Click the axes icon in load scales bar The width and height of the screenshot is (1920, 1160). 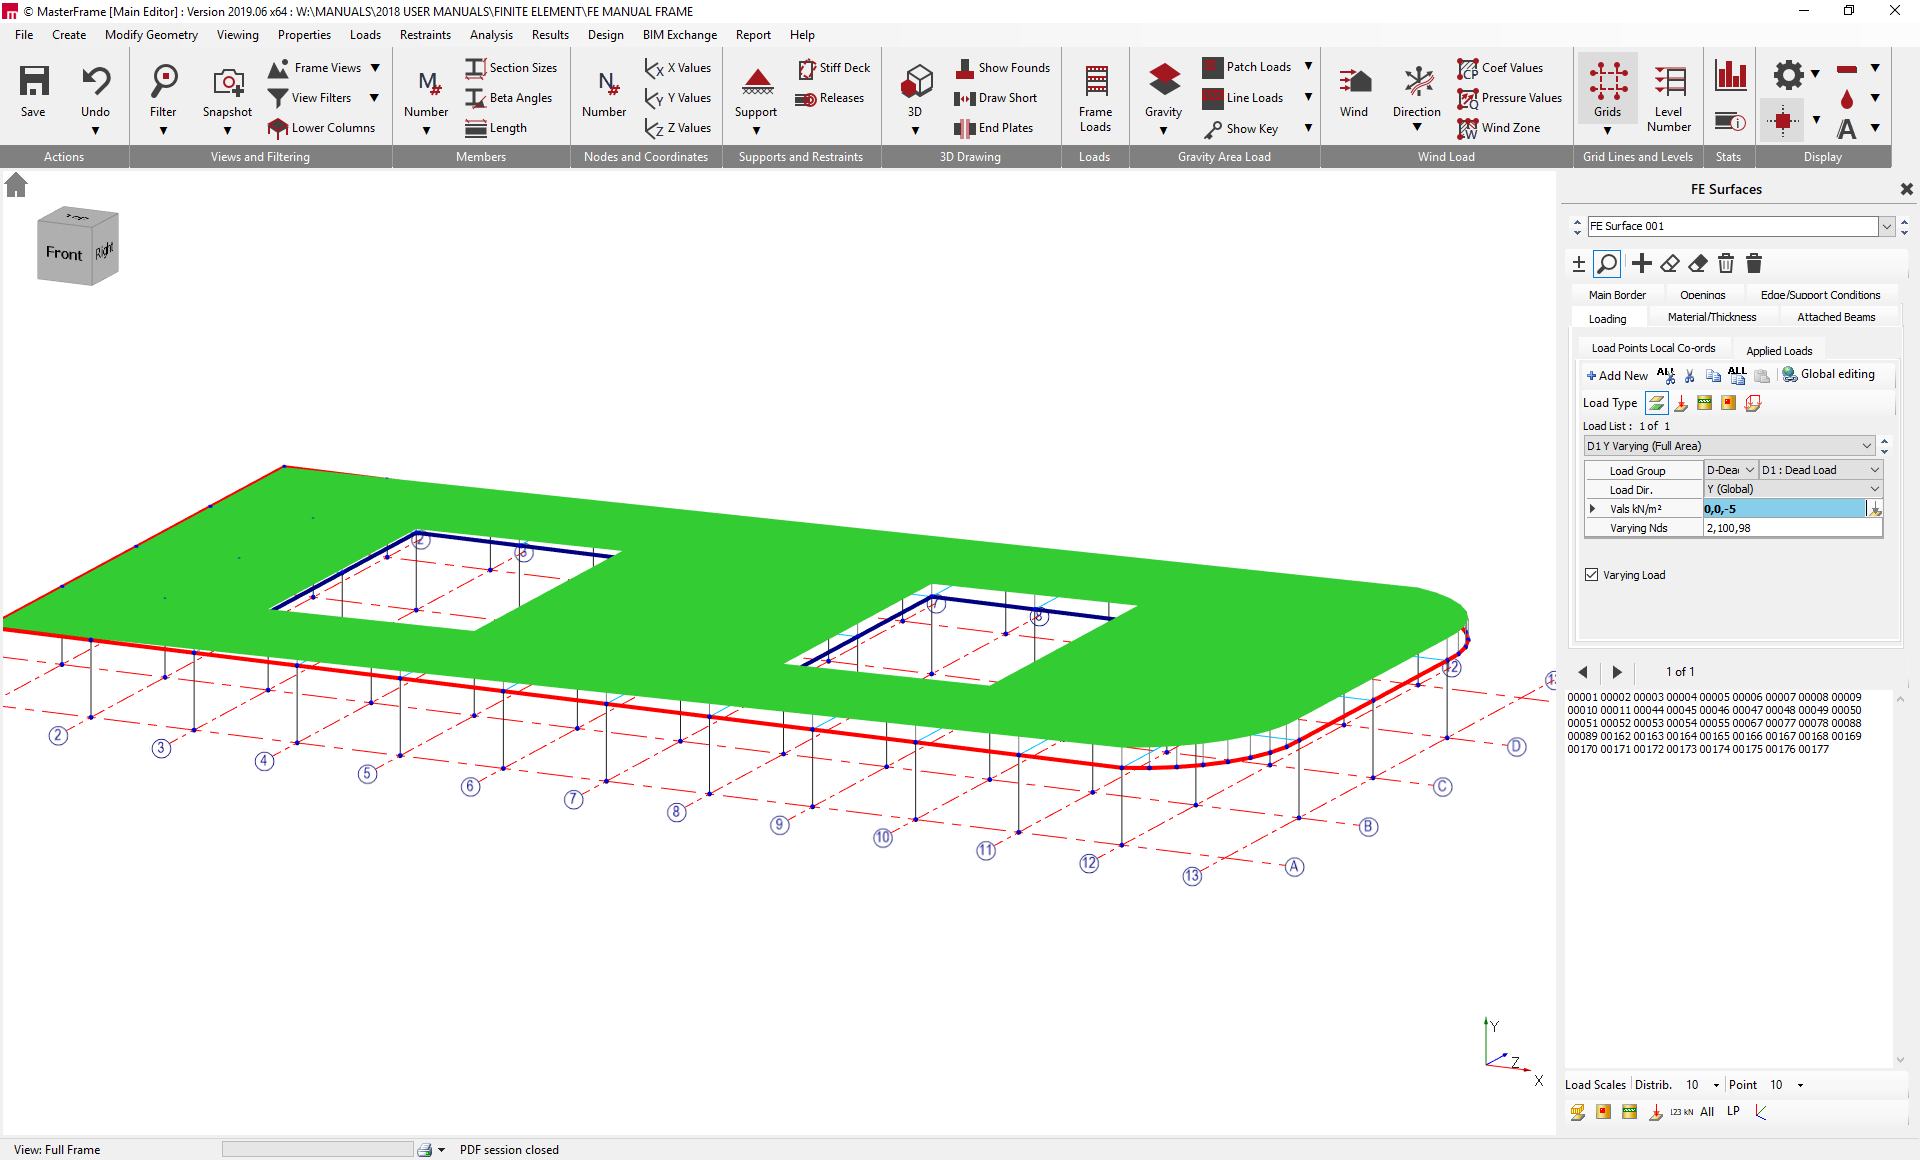point(1761,1112)
